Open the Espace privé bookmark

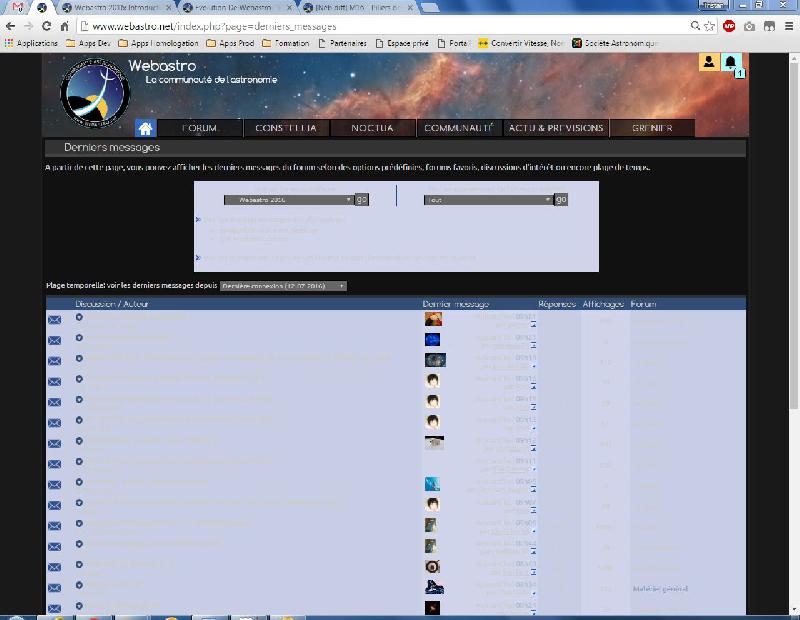pyautogui.click(x=402, y=43)
